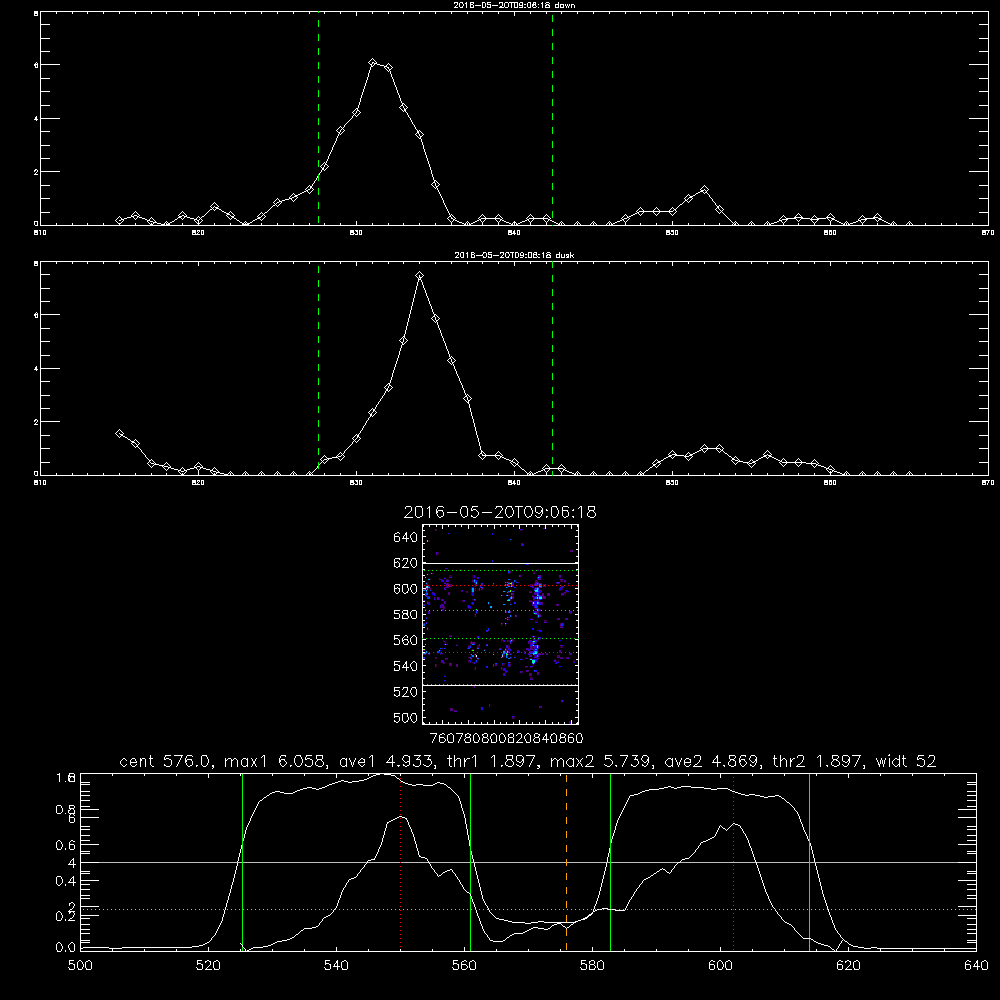Click the 0.4 label on bottom plot y-axis
Viewport: 1000px width, 1000px height.
tap(66, 881)
